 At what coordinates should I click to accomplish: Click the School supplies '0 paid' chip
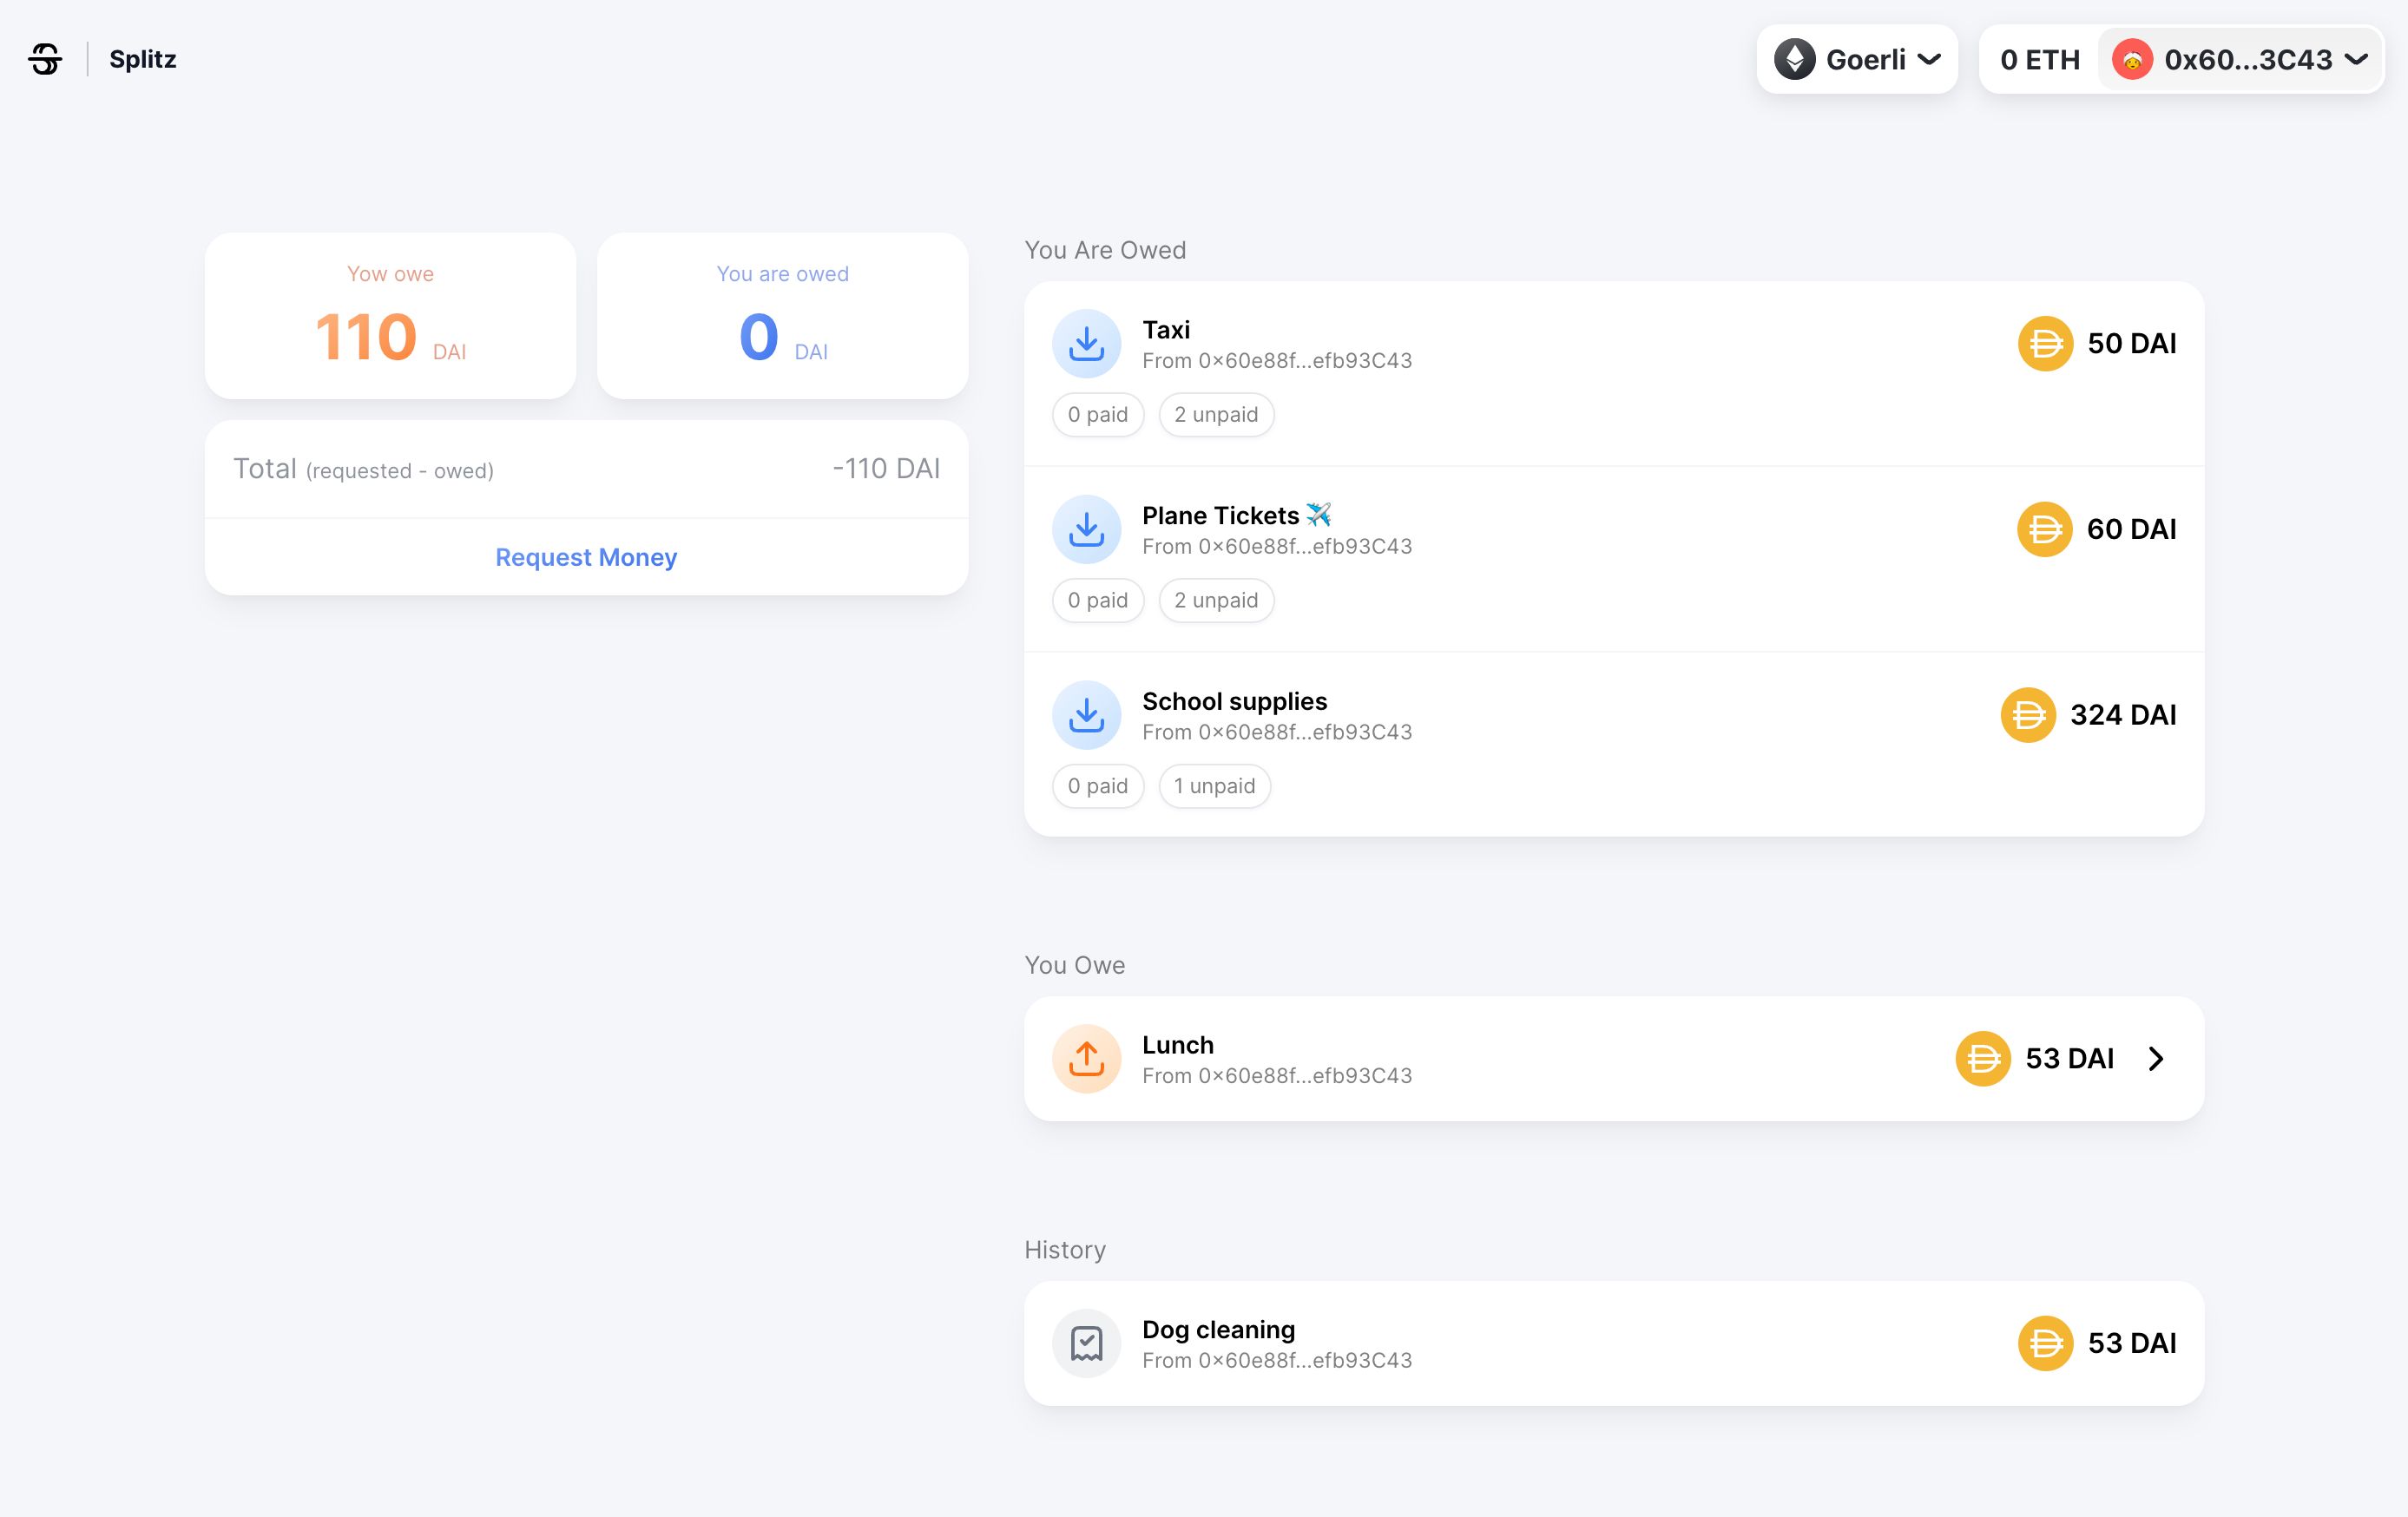[x=1098, y=786]
